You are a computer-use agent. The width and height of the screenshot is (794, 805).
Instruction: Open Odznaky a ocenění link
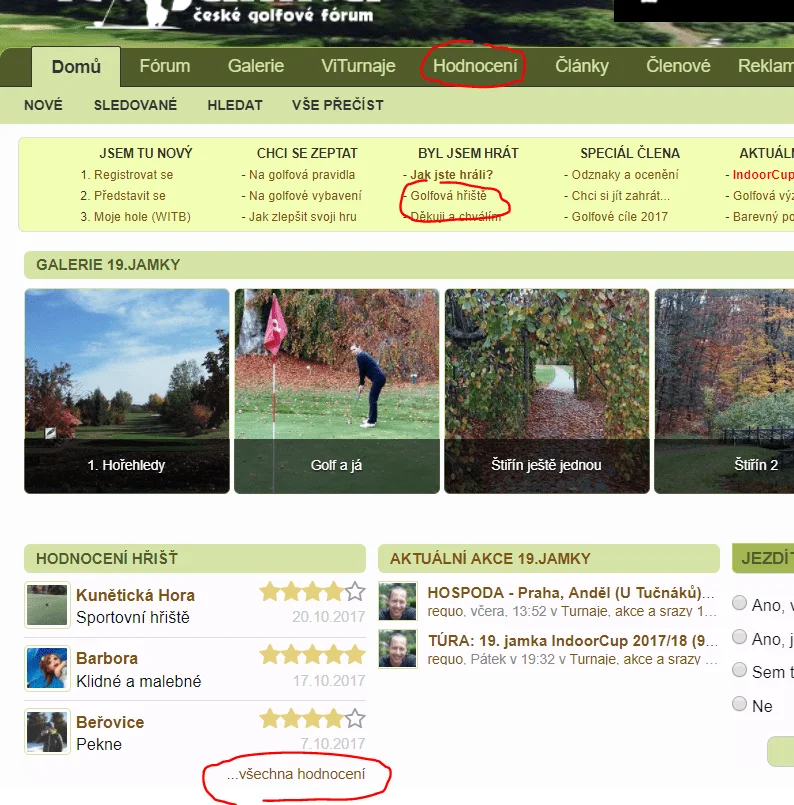click(625, 175)
